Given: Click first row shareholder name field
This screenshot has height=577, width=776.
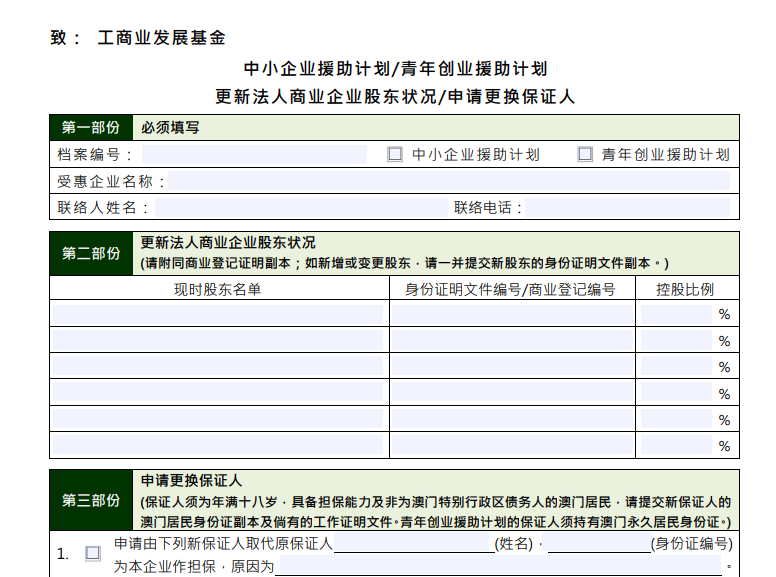Looking at the screenshot, I should click(x=218, y=314).
